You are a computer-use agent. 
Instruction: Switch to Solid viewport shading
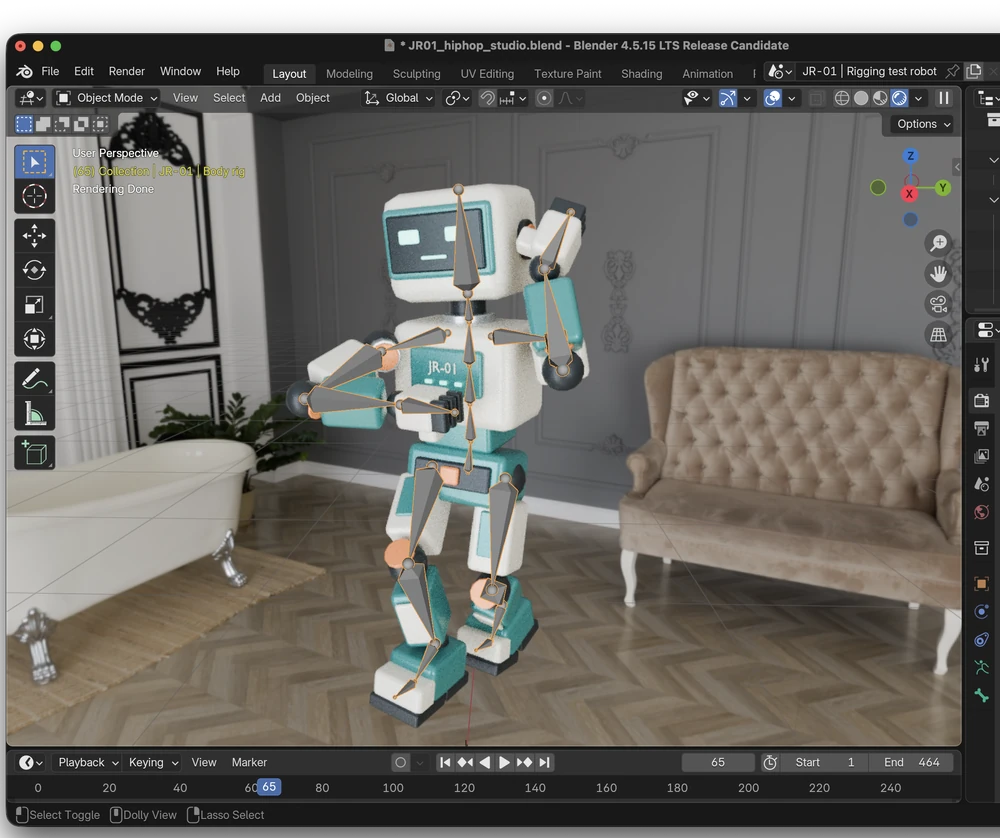(861, 98)
